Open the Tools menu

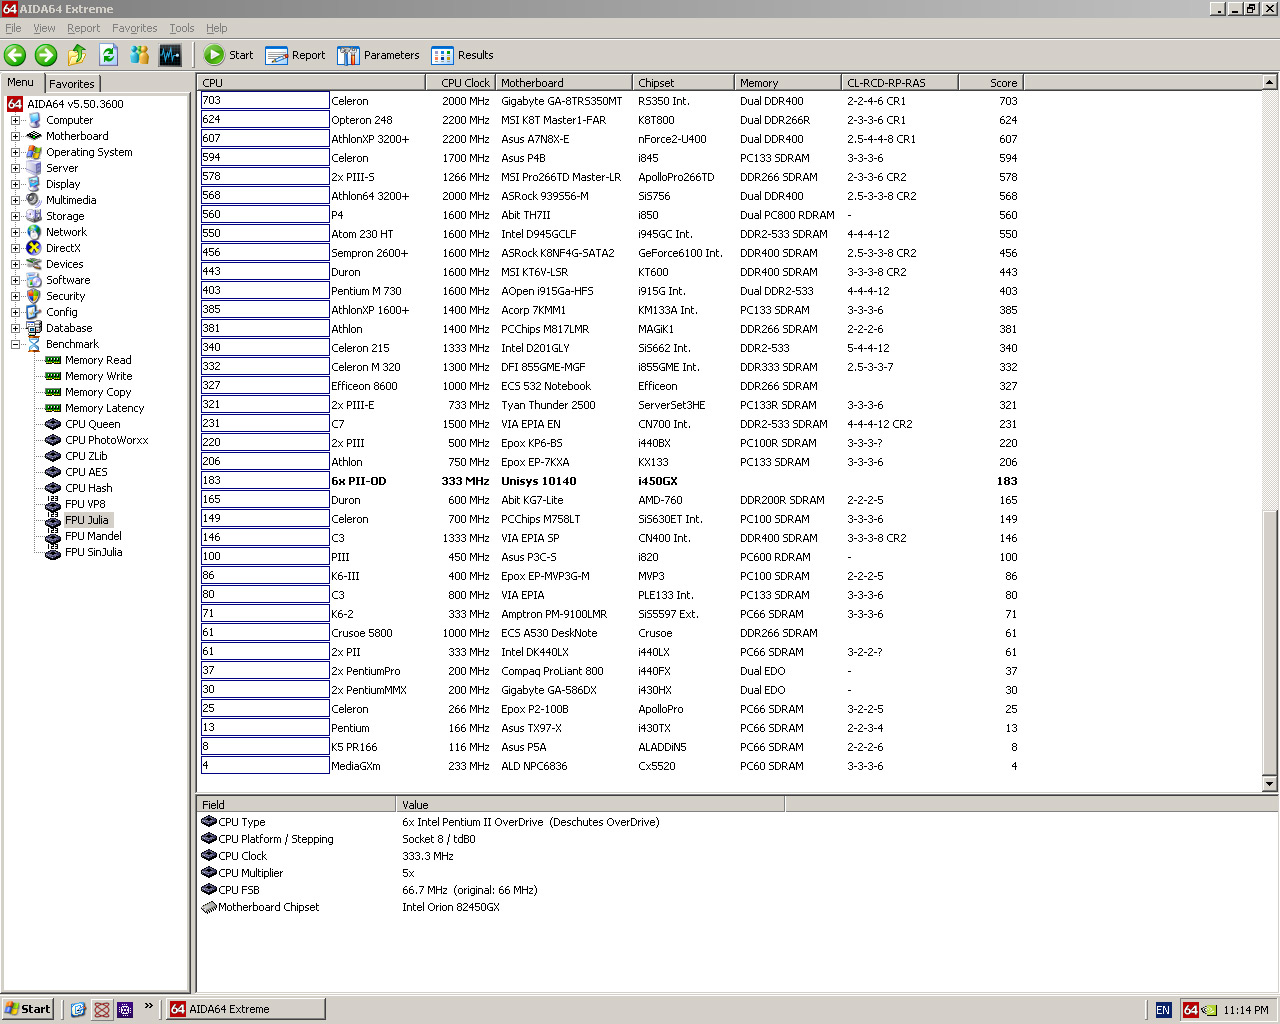181,28
